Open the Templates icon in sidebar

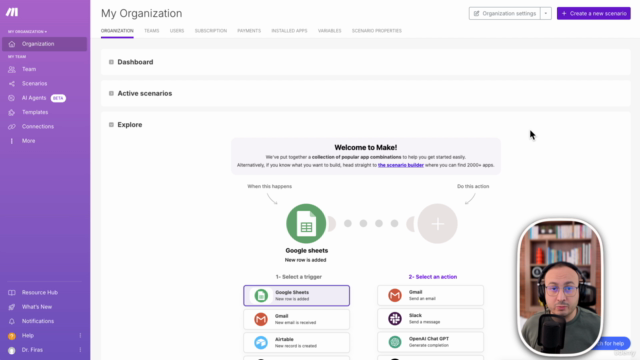click(x=12, y=112)
